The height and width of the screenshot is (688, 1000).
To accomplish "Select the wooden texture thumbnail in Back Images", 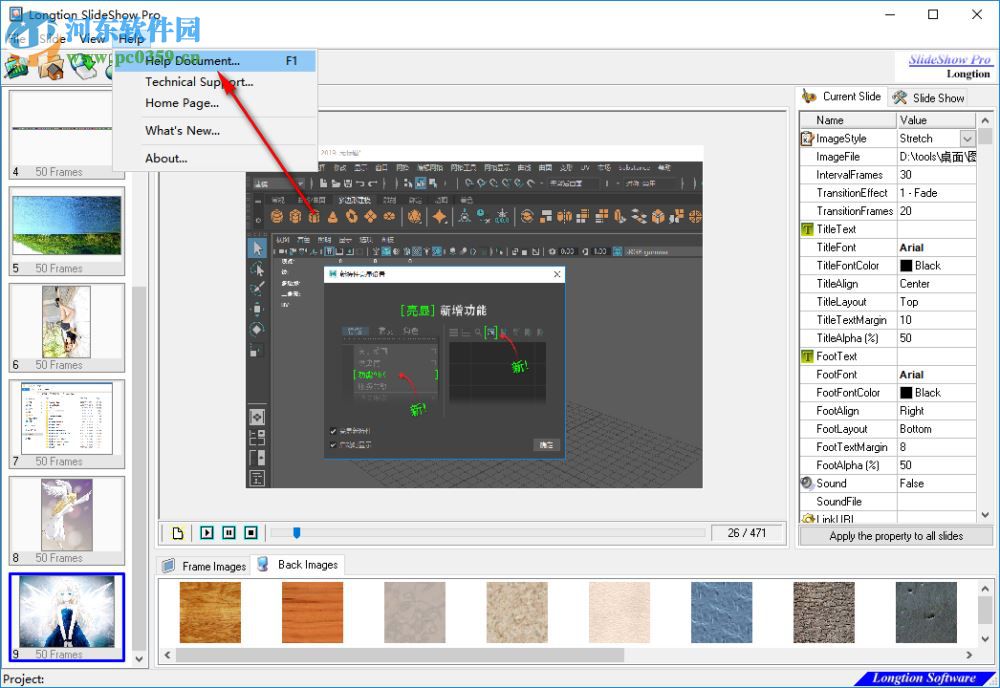I will (x=210, y=611).
